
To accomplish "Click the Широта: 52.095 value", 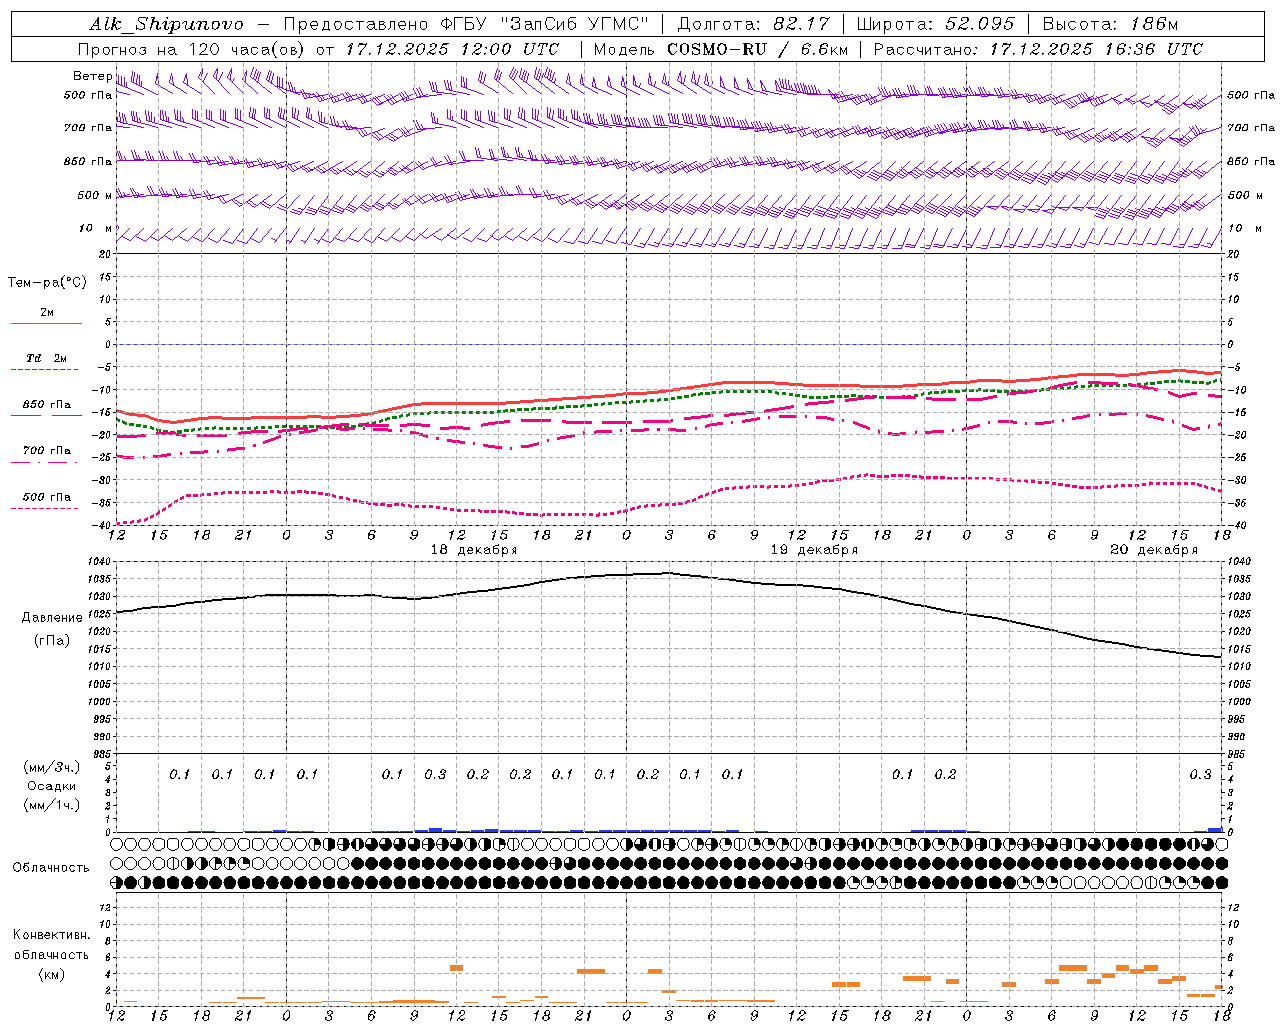I will coord(936,24).
